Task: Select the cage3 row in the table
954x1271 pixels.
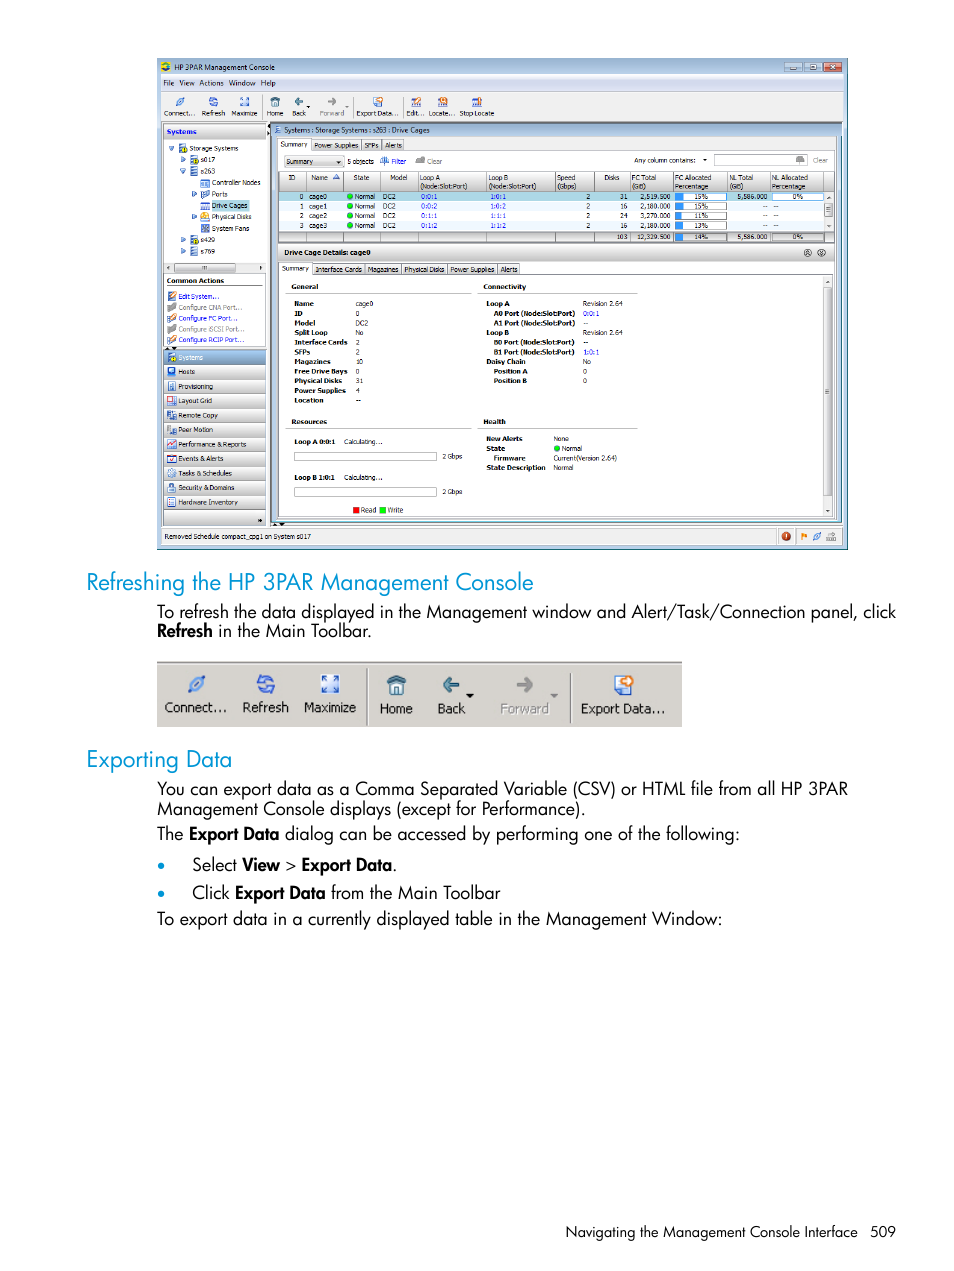Action: click(552, 226)
